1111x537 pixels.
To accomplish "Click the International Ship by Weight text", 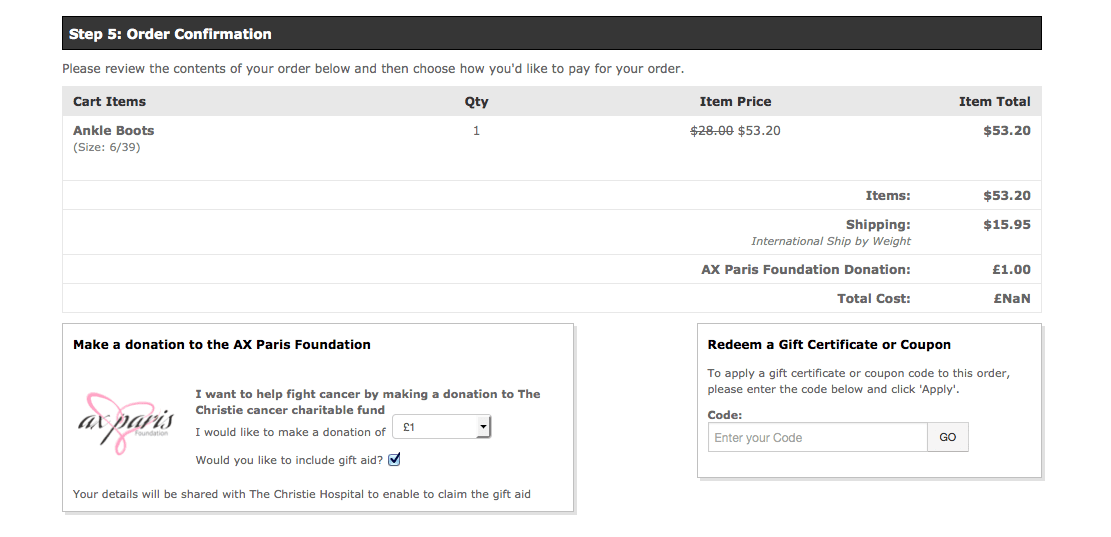I will click(x=830, y=241).
